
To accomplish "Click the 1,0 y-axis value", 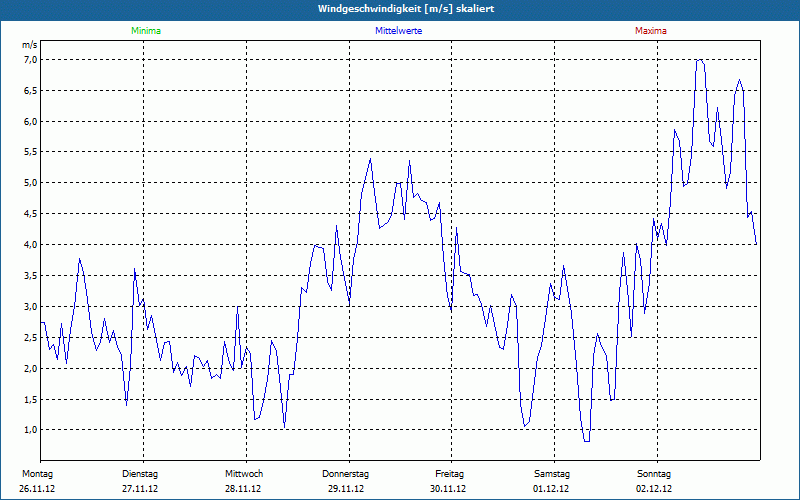I will click(x=30, y=430).
